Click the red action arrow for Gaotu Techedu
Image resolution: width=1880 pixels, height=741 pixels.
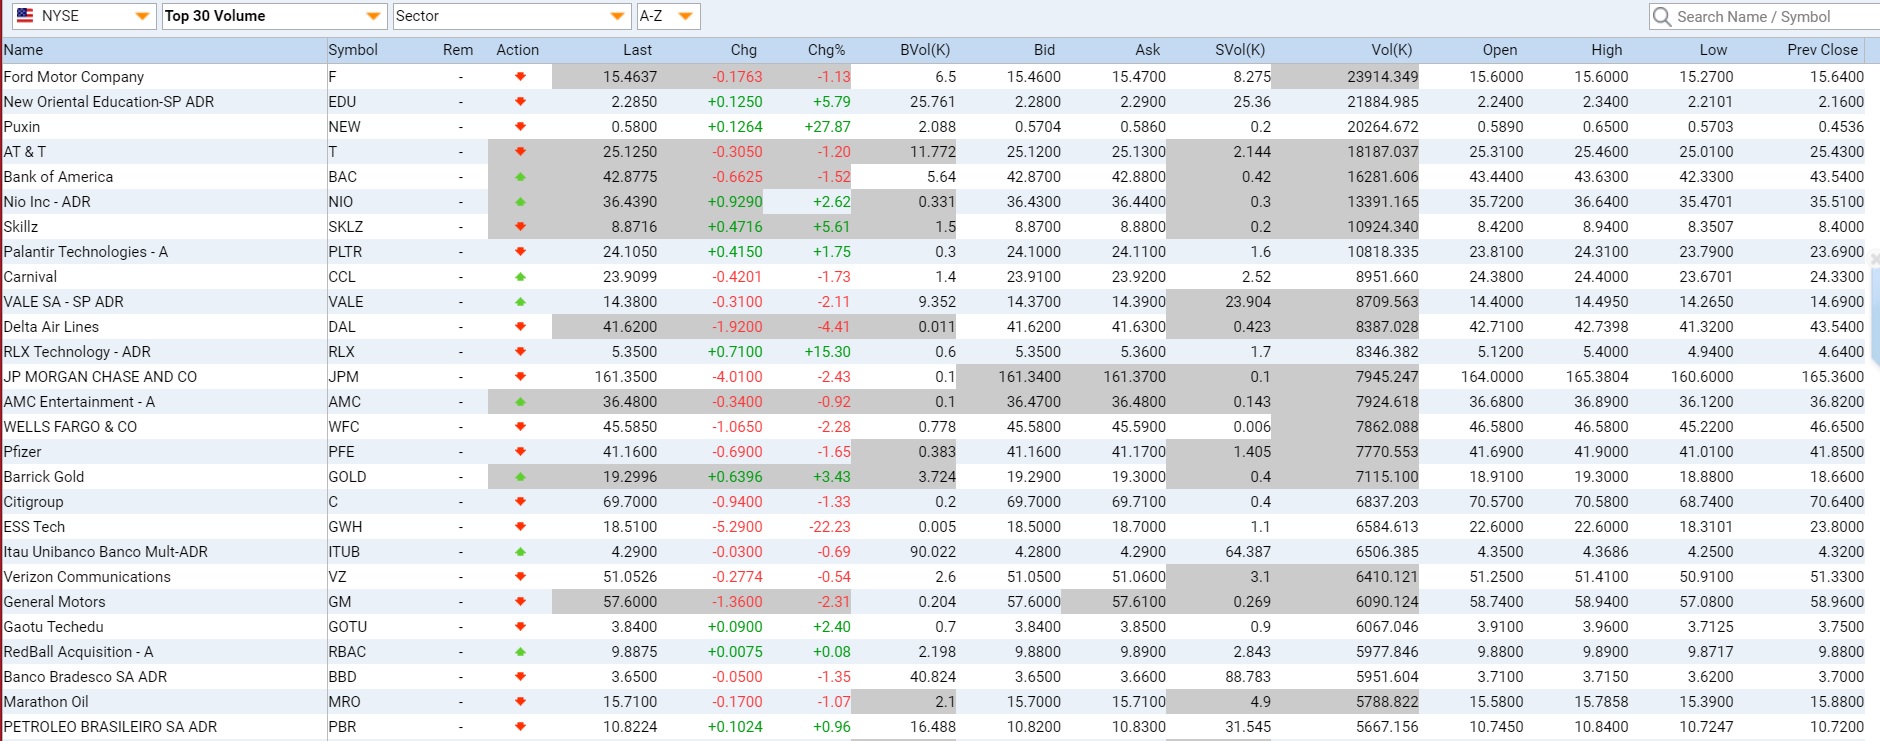pos(520,627)
